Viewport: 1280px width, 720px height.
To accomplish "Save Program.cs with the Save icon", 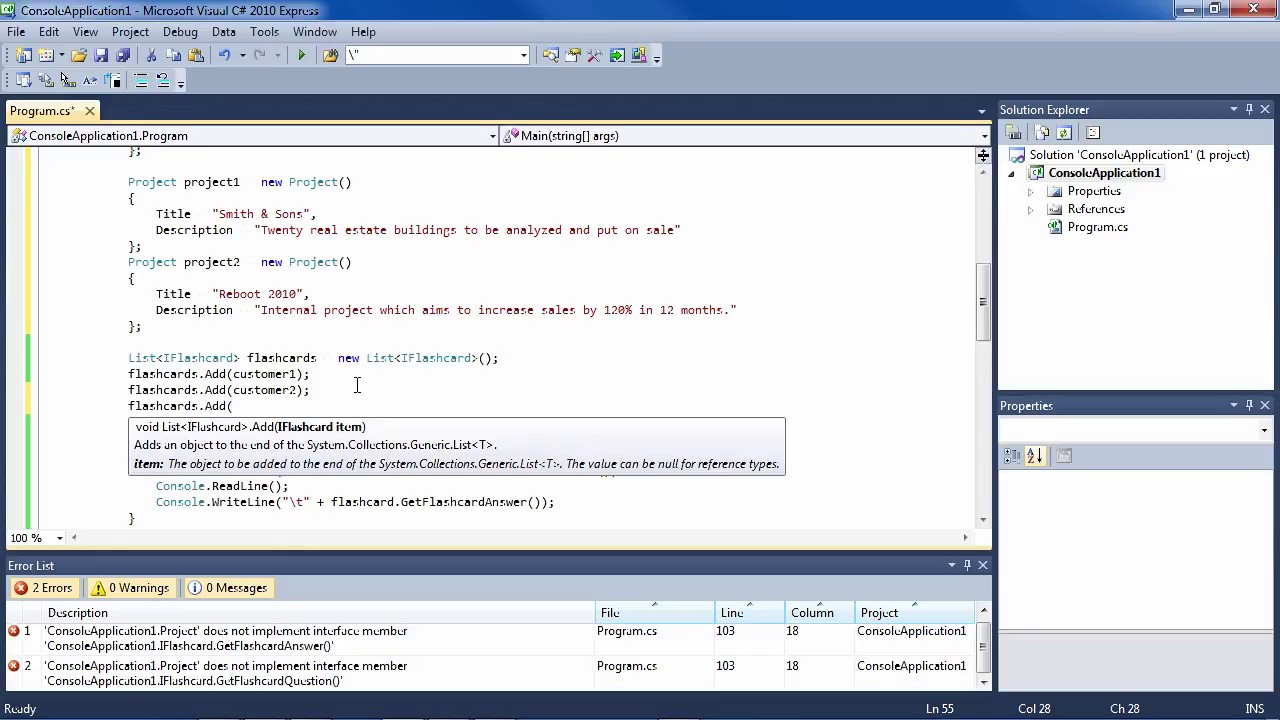I will click(x=101, y=56).
